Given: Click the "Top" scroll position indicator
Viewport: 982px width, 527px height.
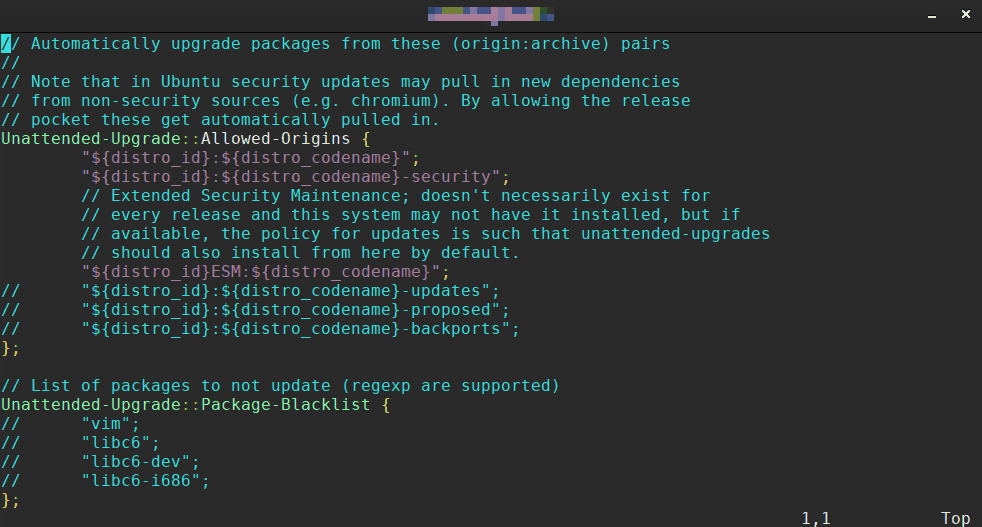Looking at the screenshot, I should 955,518.
